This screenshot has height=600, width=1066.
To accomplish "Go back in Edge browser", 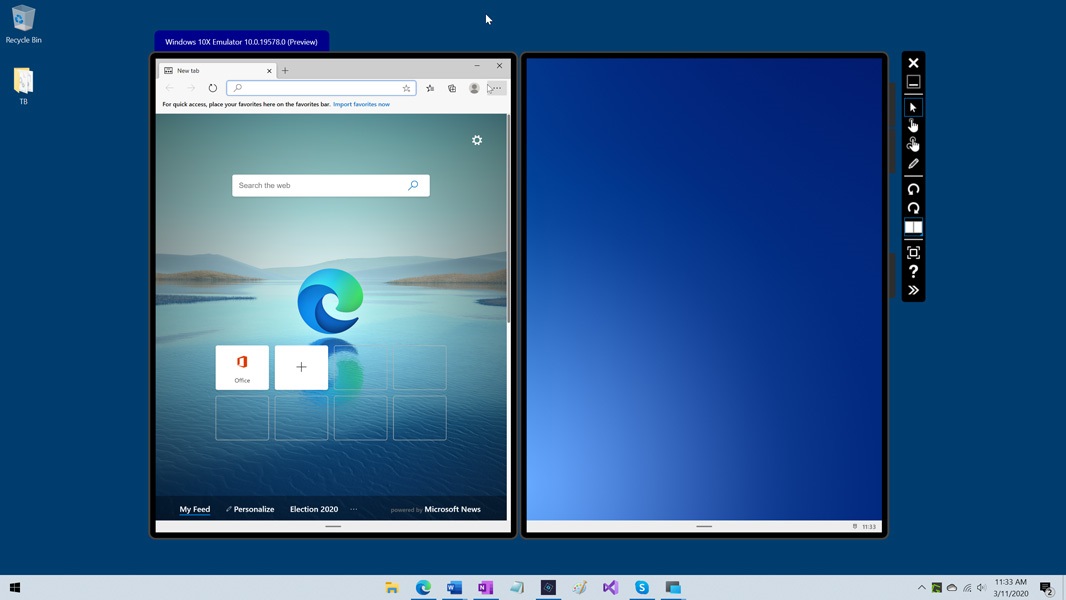I will [170, 88].
